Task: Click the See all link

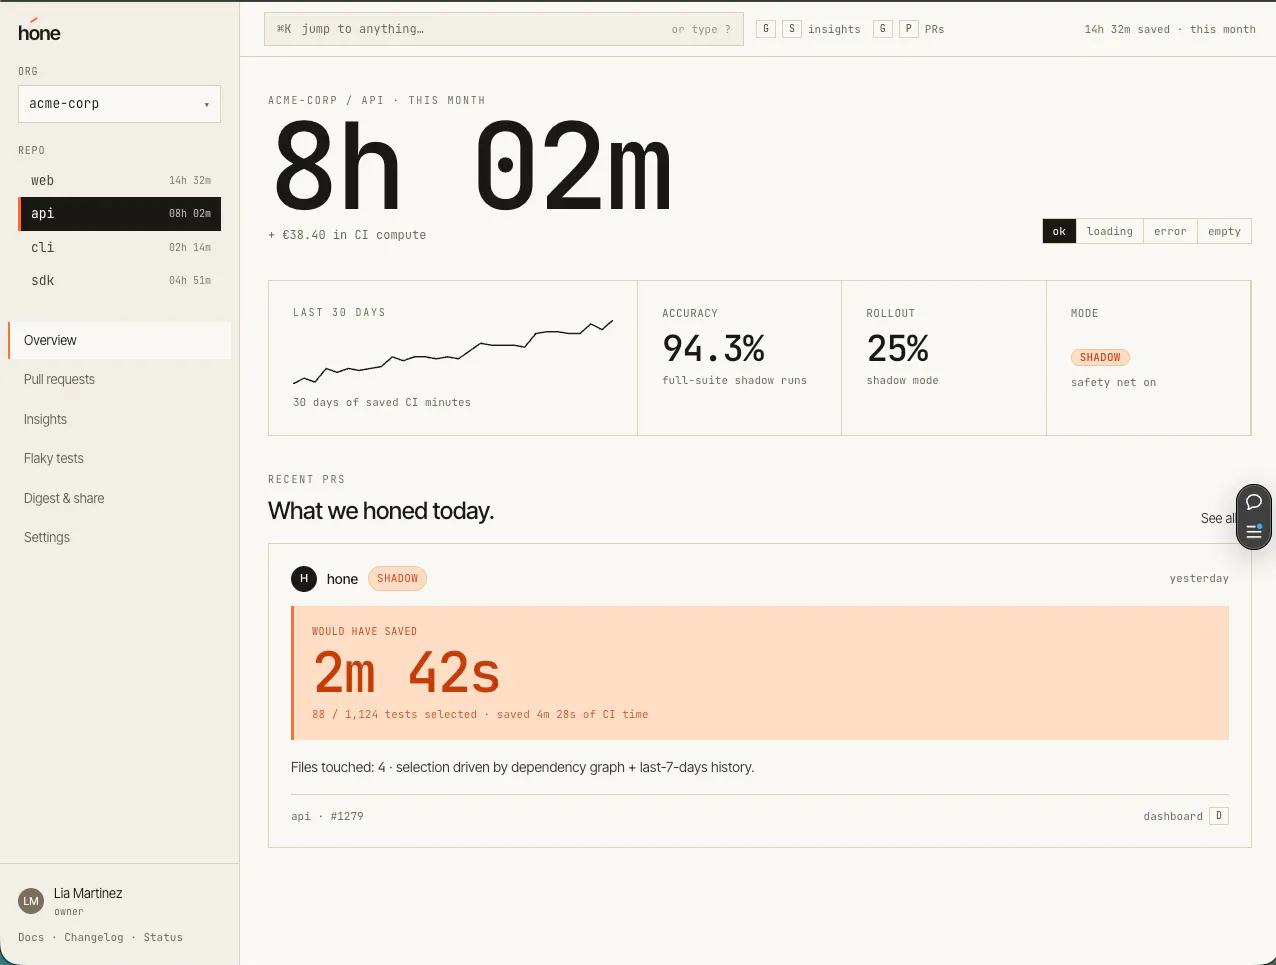Action: 1218,518
